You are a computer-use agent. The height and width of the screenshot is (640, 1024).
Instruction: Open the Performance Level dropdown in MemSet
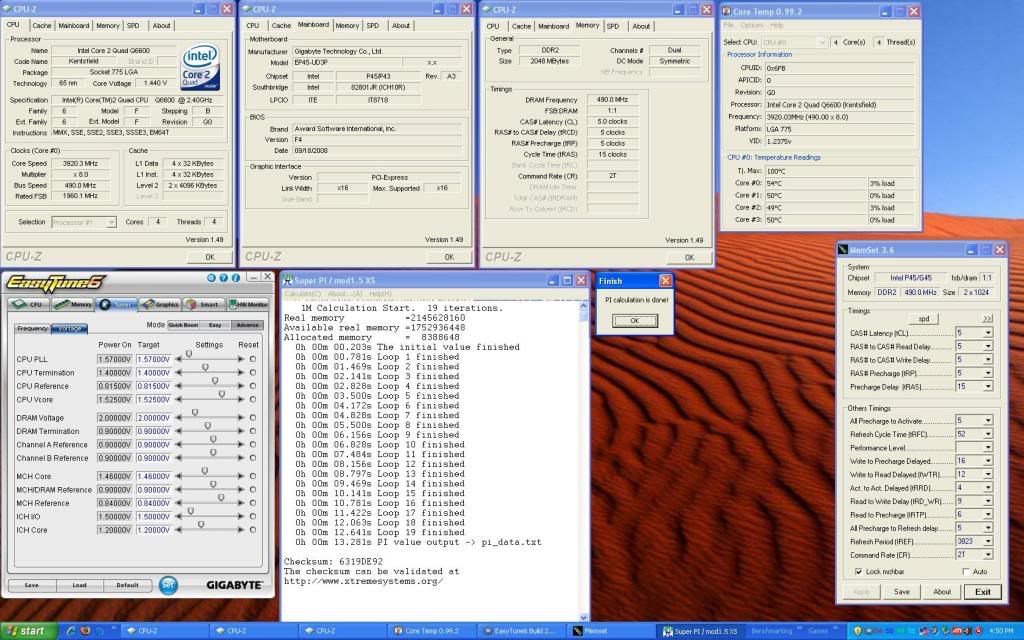coord(988,447)
